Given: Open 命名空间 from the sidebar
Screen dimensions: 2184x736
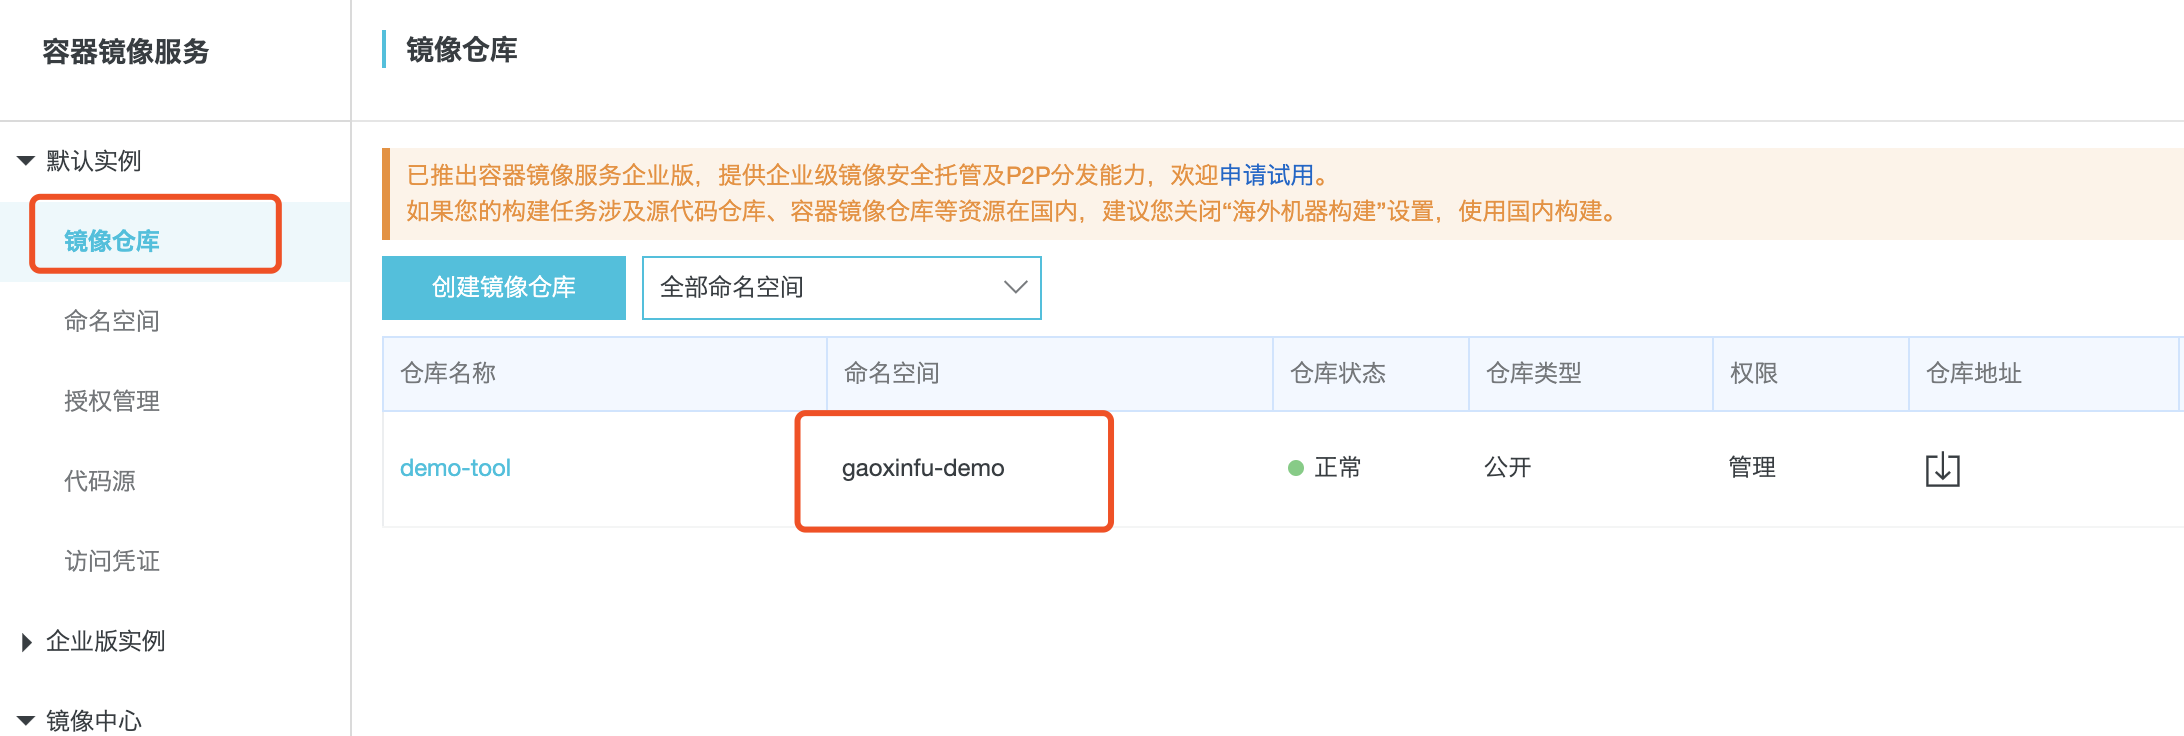Looking at the screenshot, I should click(108, 321).
